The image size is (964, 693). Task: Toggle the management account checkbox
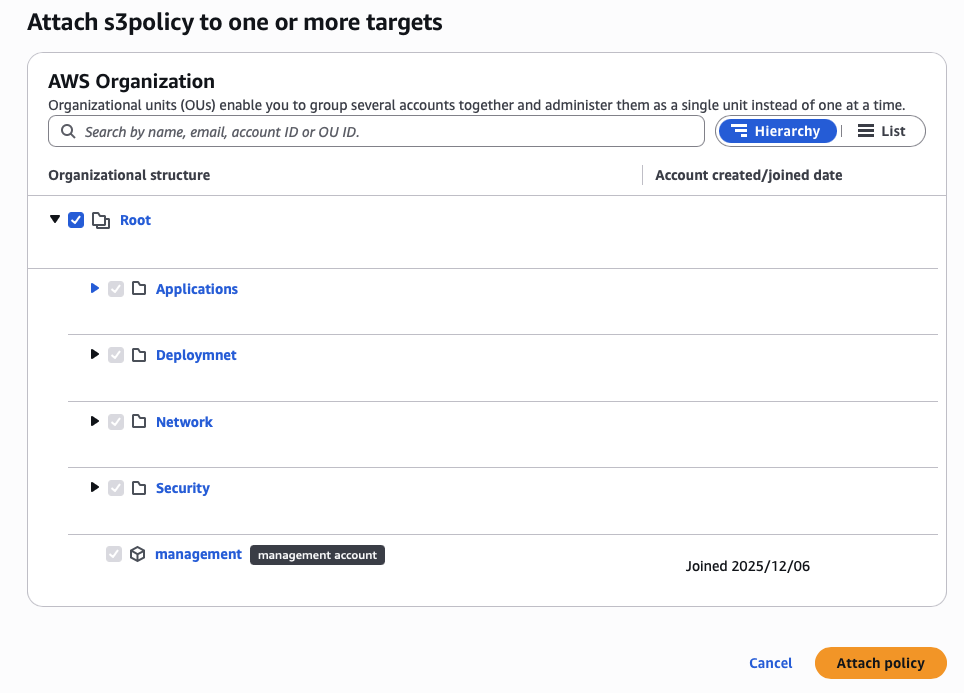[114, 554]
